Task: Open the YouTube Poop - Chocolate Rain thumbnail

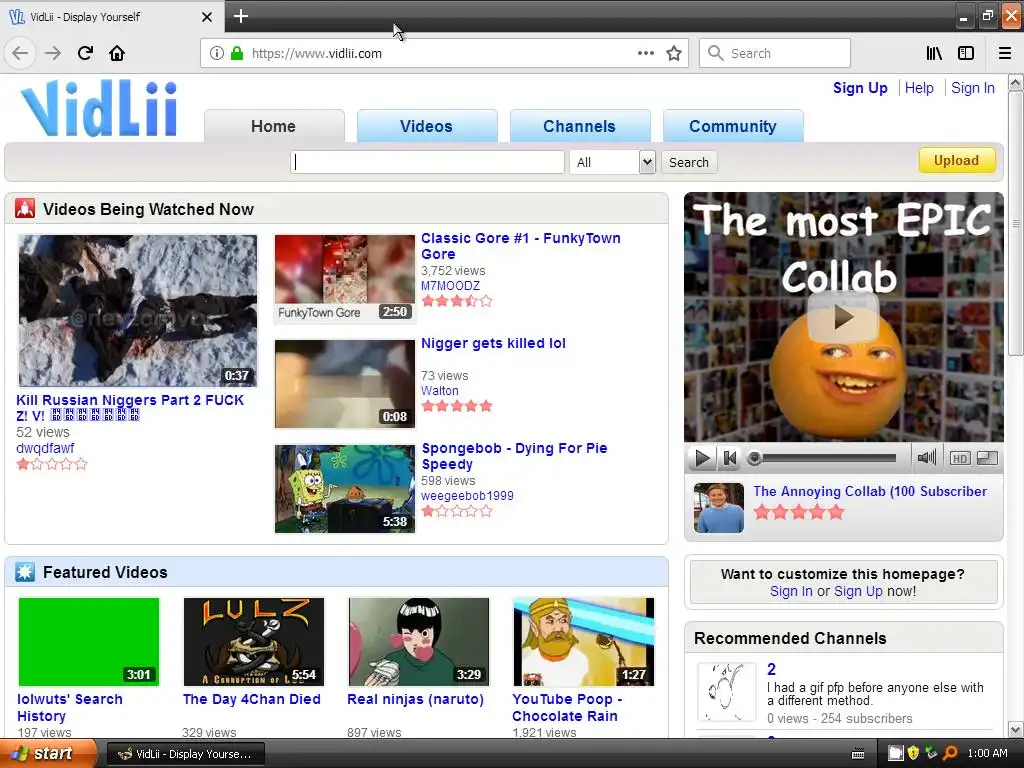Action: point(583,642)
